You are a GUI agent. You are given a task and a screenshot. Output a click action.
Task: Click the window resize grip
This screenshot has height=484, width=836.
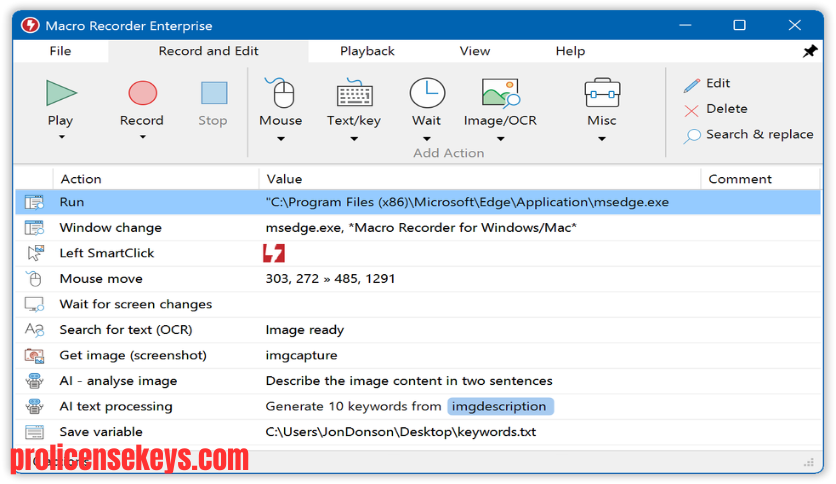tap(809, 463)
